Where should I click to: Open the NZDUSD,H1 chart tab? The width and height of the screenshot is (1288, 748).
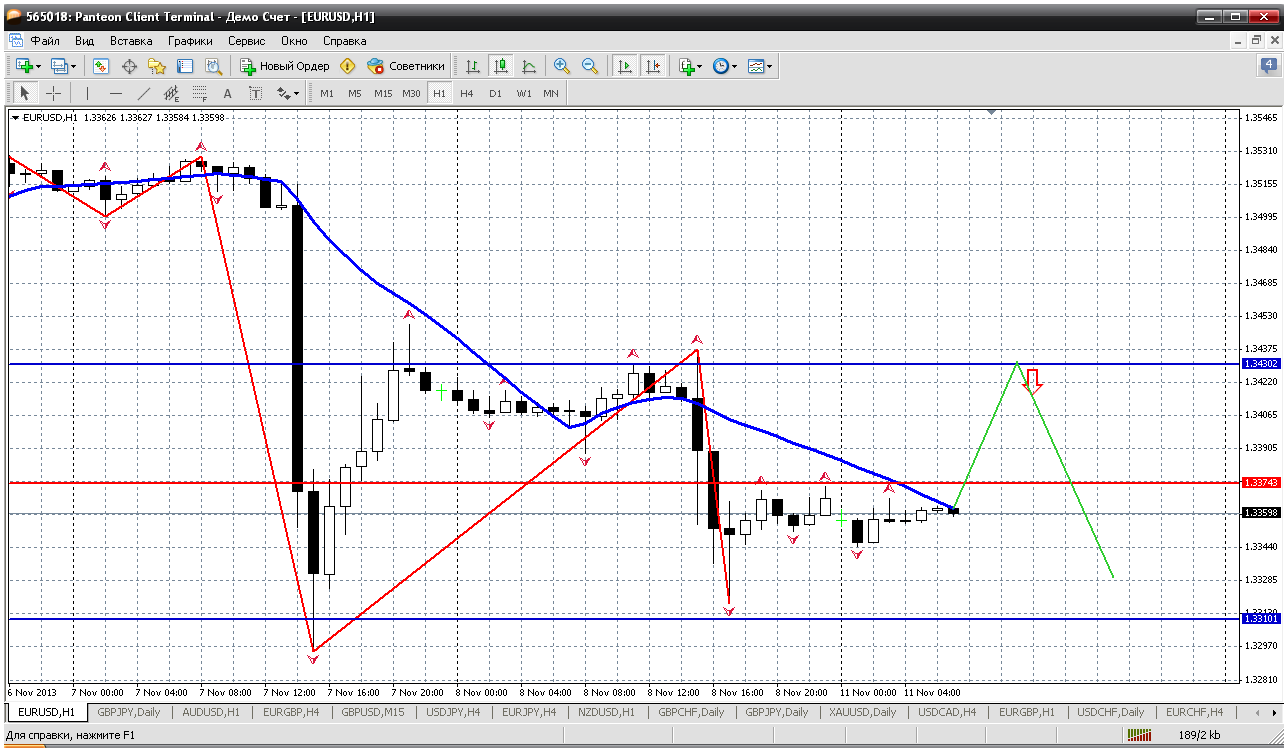[x=607, y=712]
